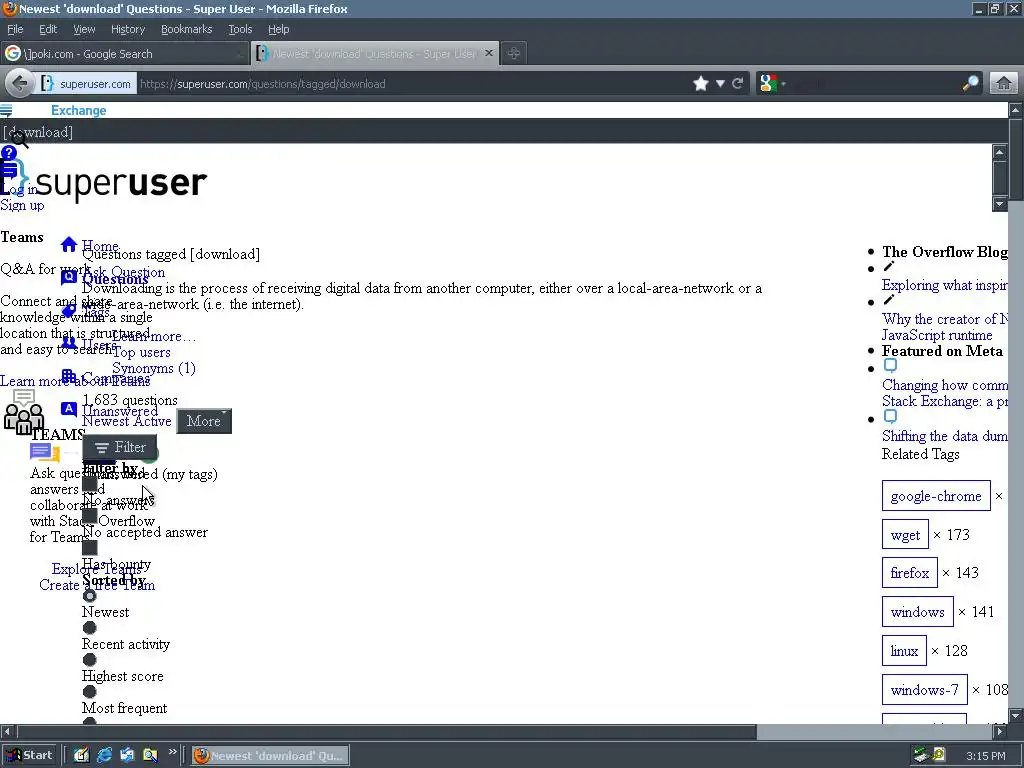Image resolution: width=1024 pixels, height=768 pixels.
Task: Select the Highest score radio button
Action: (x=89, y=660)
